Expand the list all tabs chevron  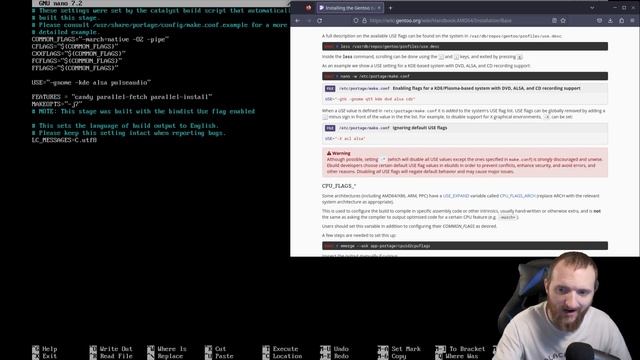pyautogui.click(x=592, y=8)
